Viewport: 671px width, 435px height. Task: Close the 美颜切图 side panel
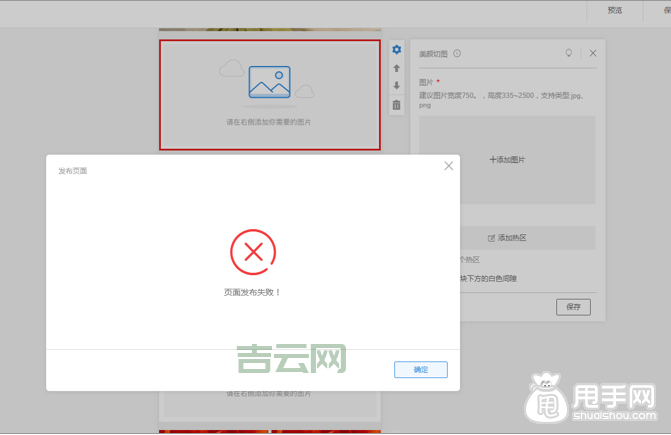pos(593,53)
